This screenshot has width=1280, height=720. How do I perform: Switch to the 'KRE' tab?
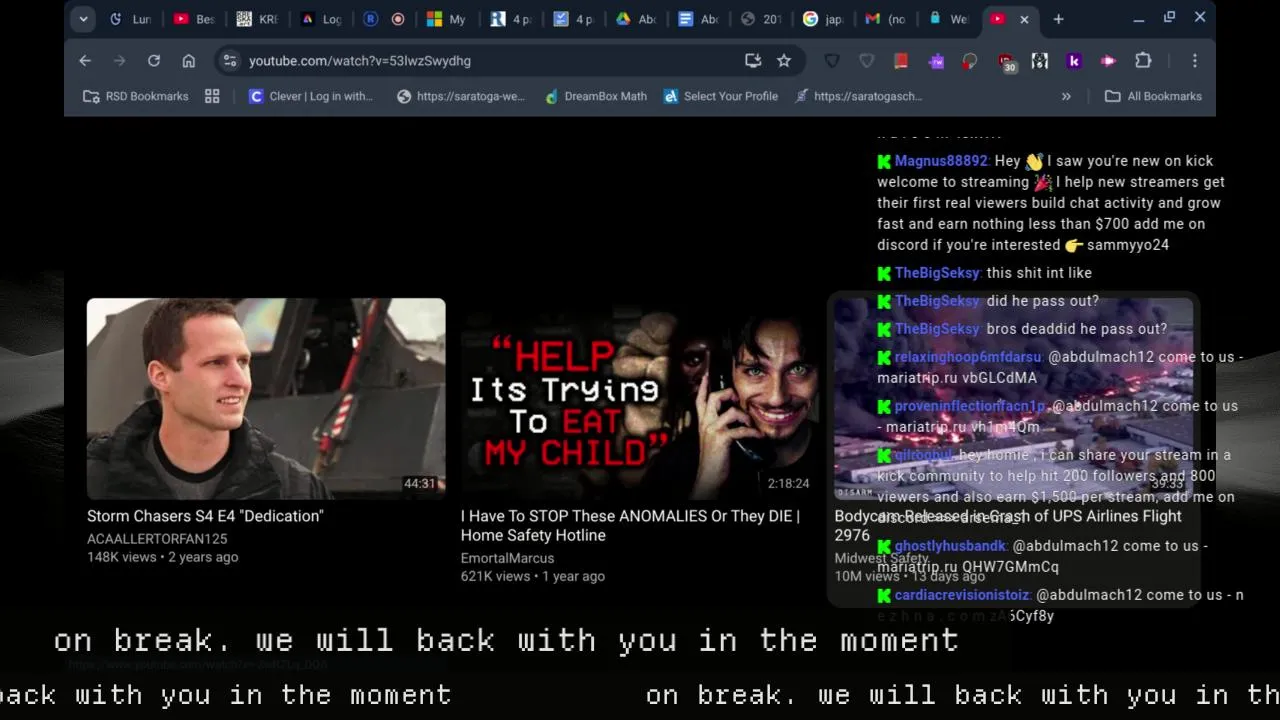pyautogui.click(x=257, y=19)
